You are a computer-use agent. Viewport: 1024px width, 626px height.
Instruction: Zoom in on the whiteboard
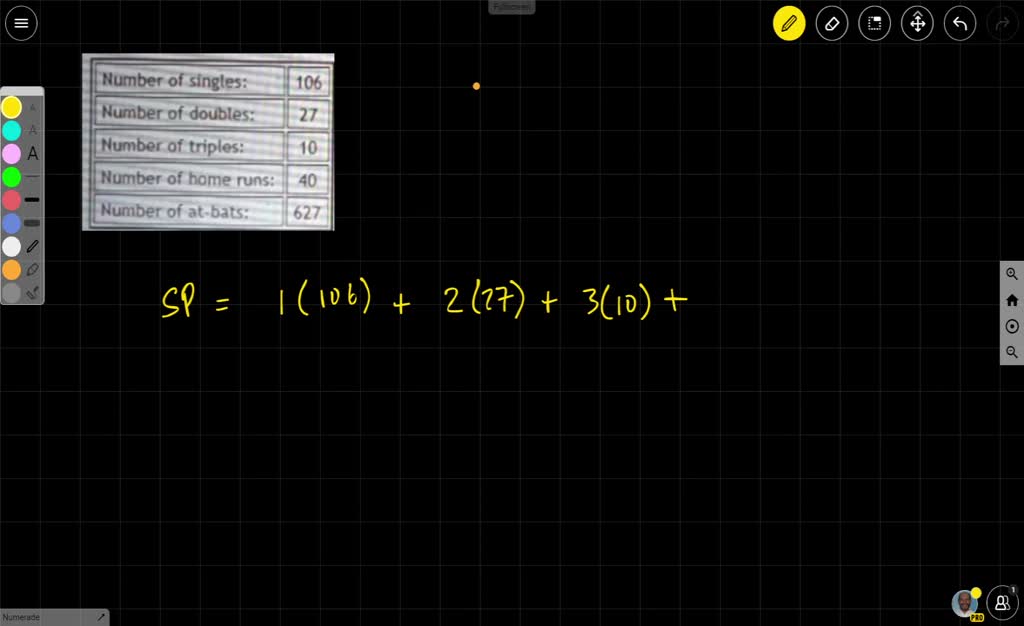click(1012, 274)
